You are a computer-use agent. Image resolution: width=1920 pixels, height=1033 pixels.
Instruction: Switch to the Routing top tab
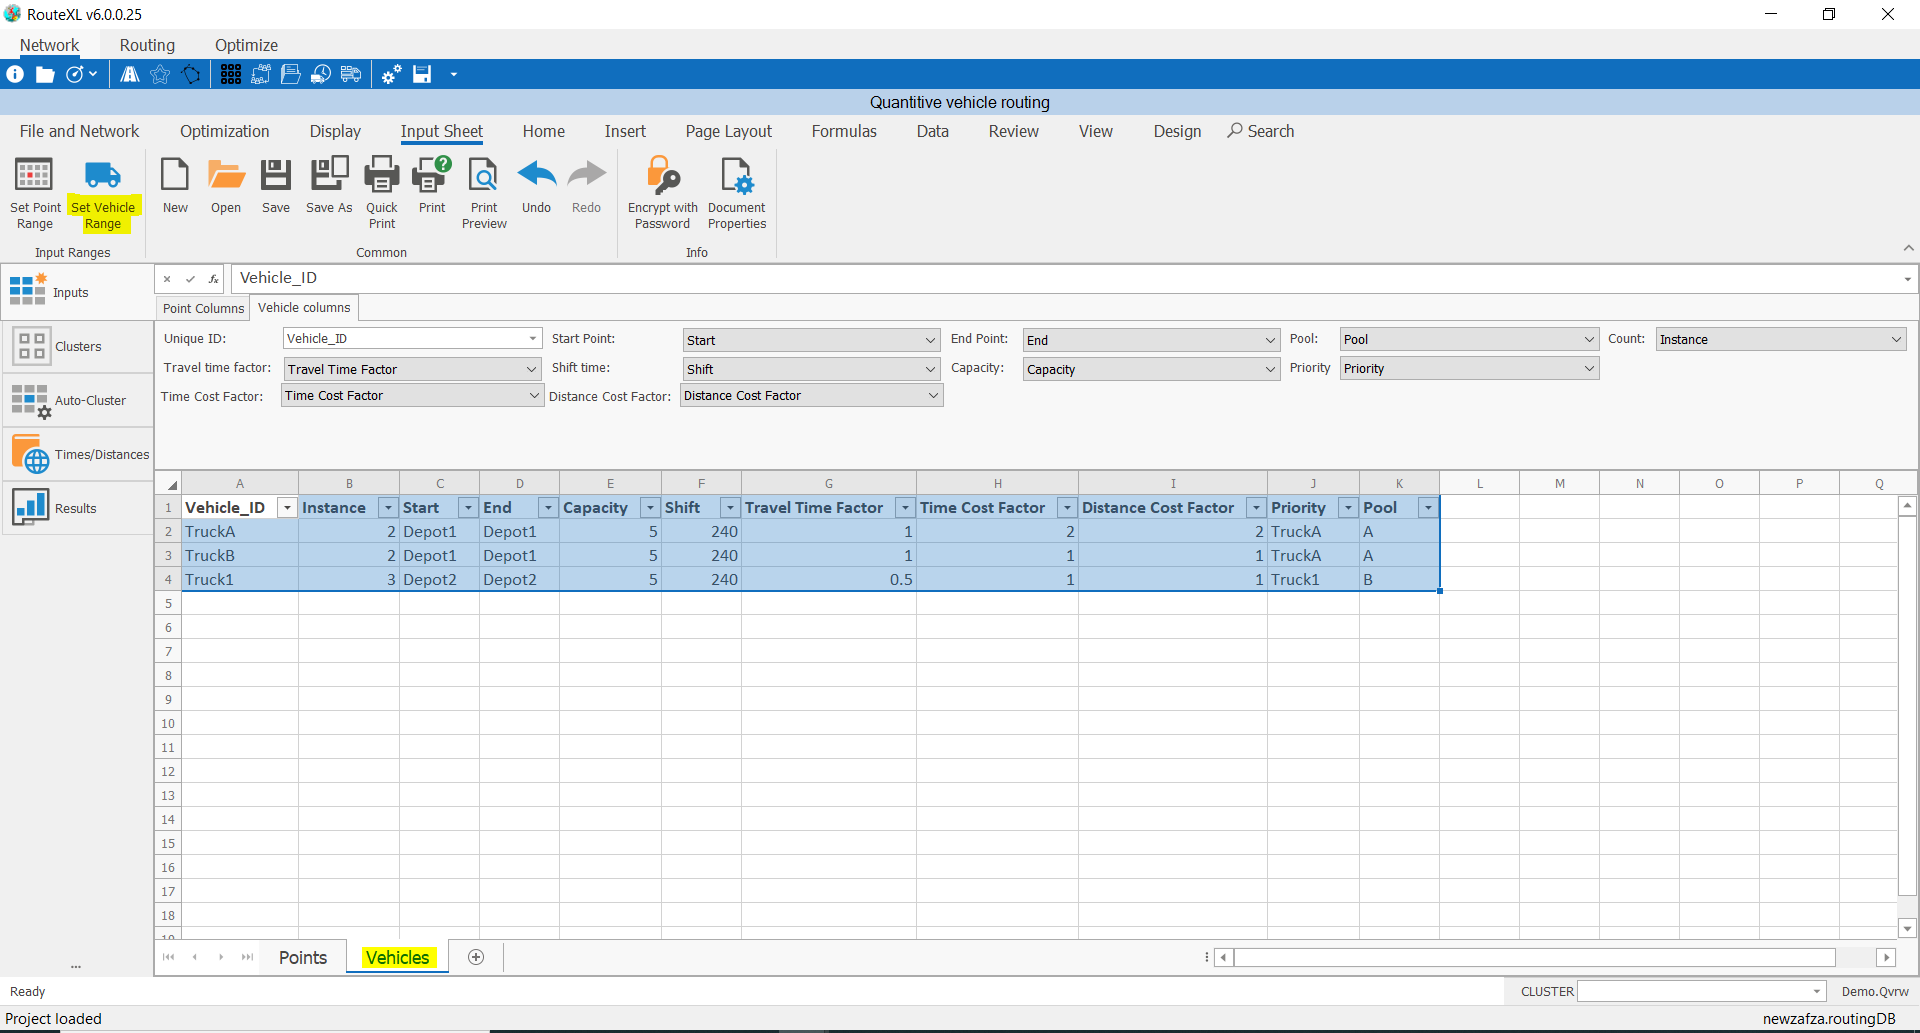[x=147, y=45]
